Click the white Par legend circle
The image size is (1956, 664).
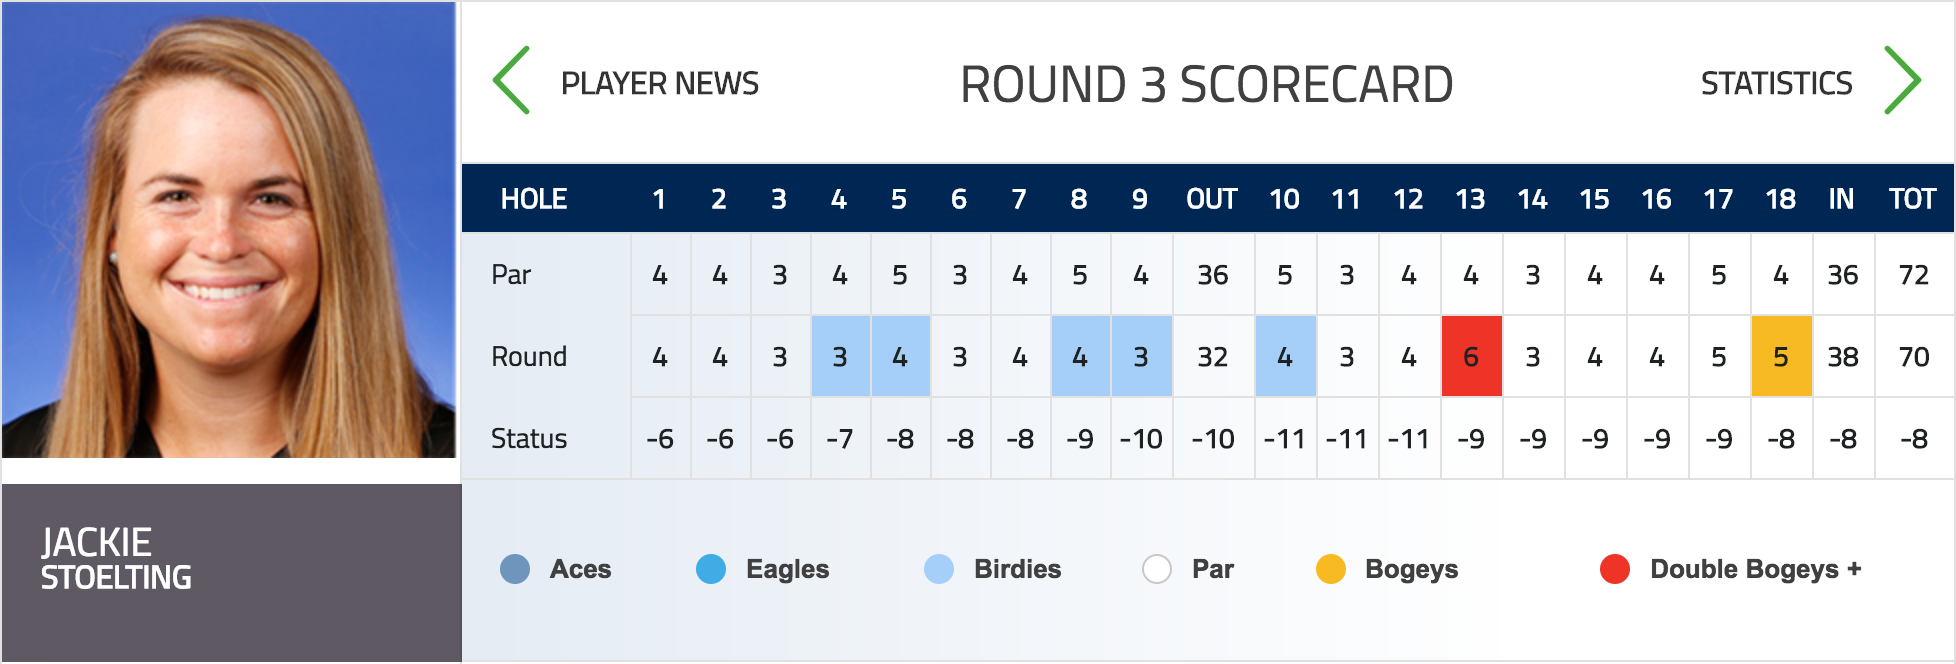pyautogui.click(x=1157, y=569)
